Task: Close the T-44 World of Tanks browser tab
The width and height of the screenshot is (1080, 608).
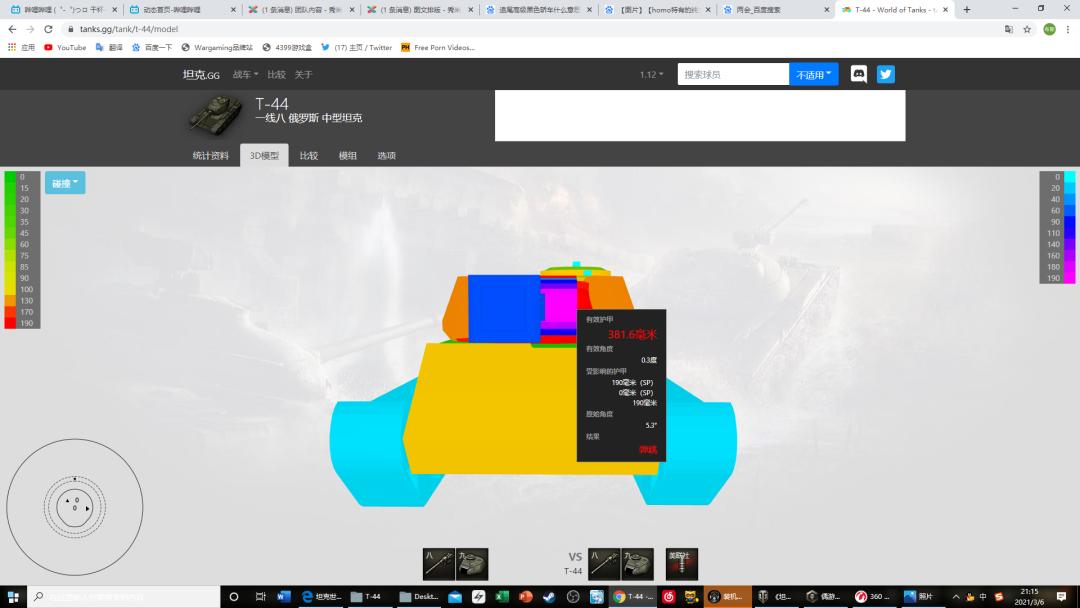Action: pos(945,10)
